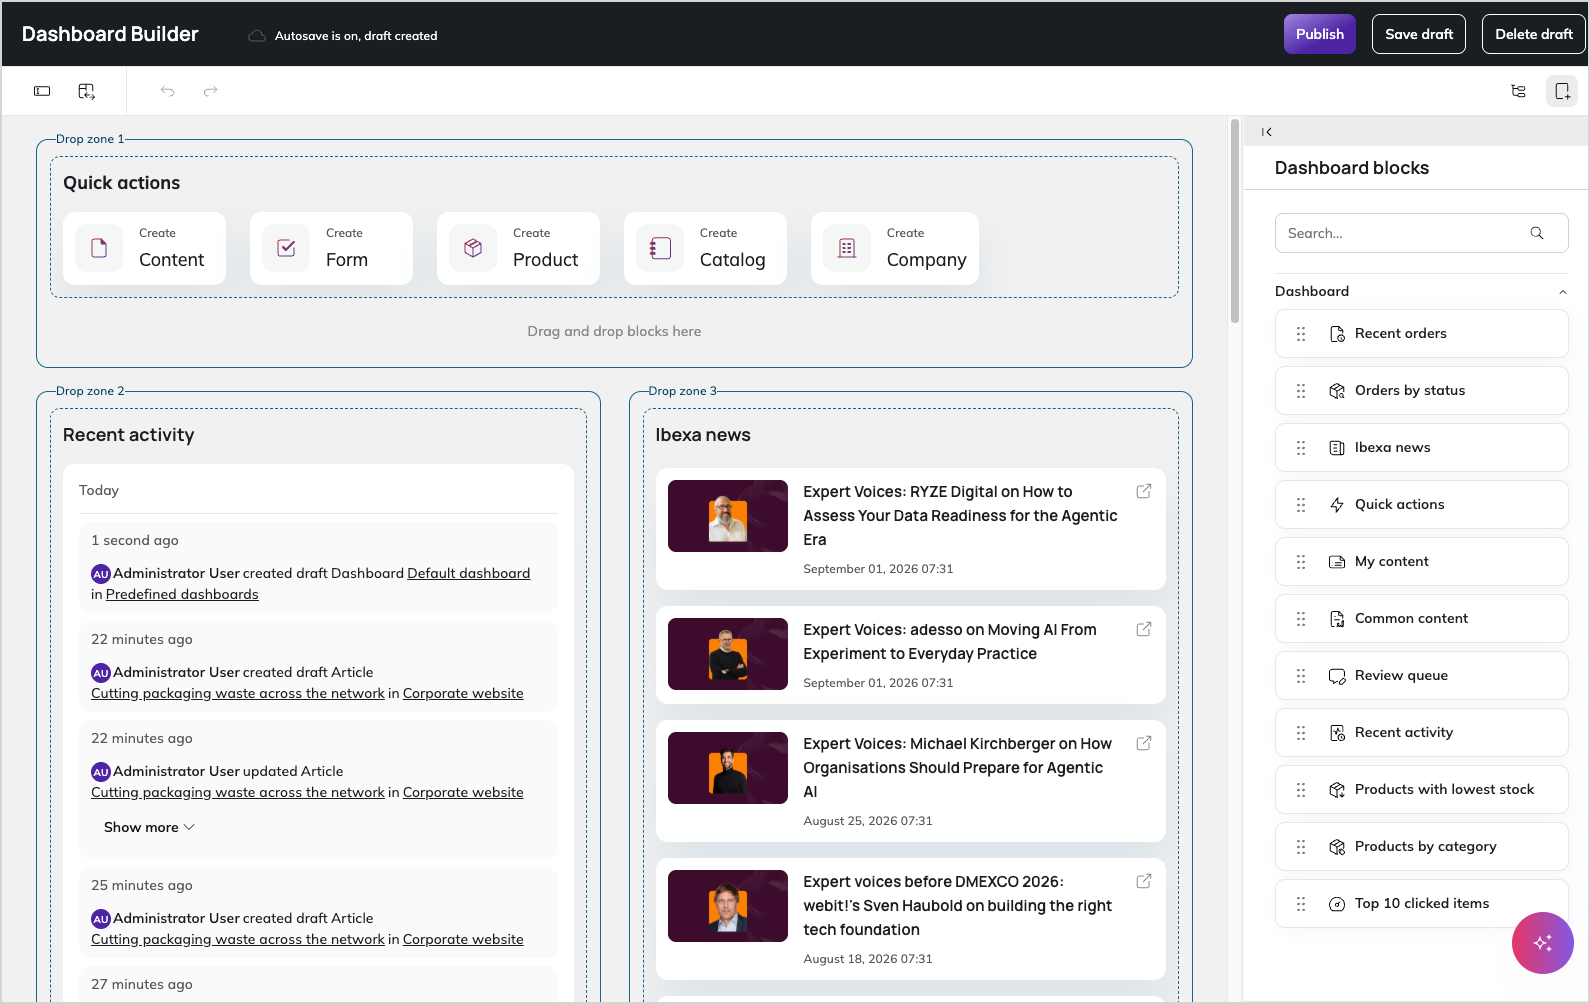Click RYZE Digital article thumbnail
Screen dimensions: 1590x1004
coord(728,516)
